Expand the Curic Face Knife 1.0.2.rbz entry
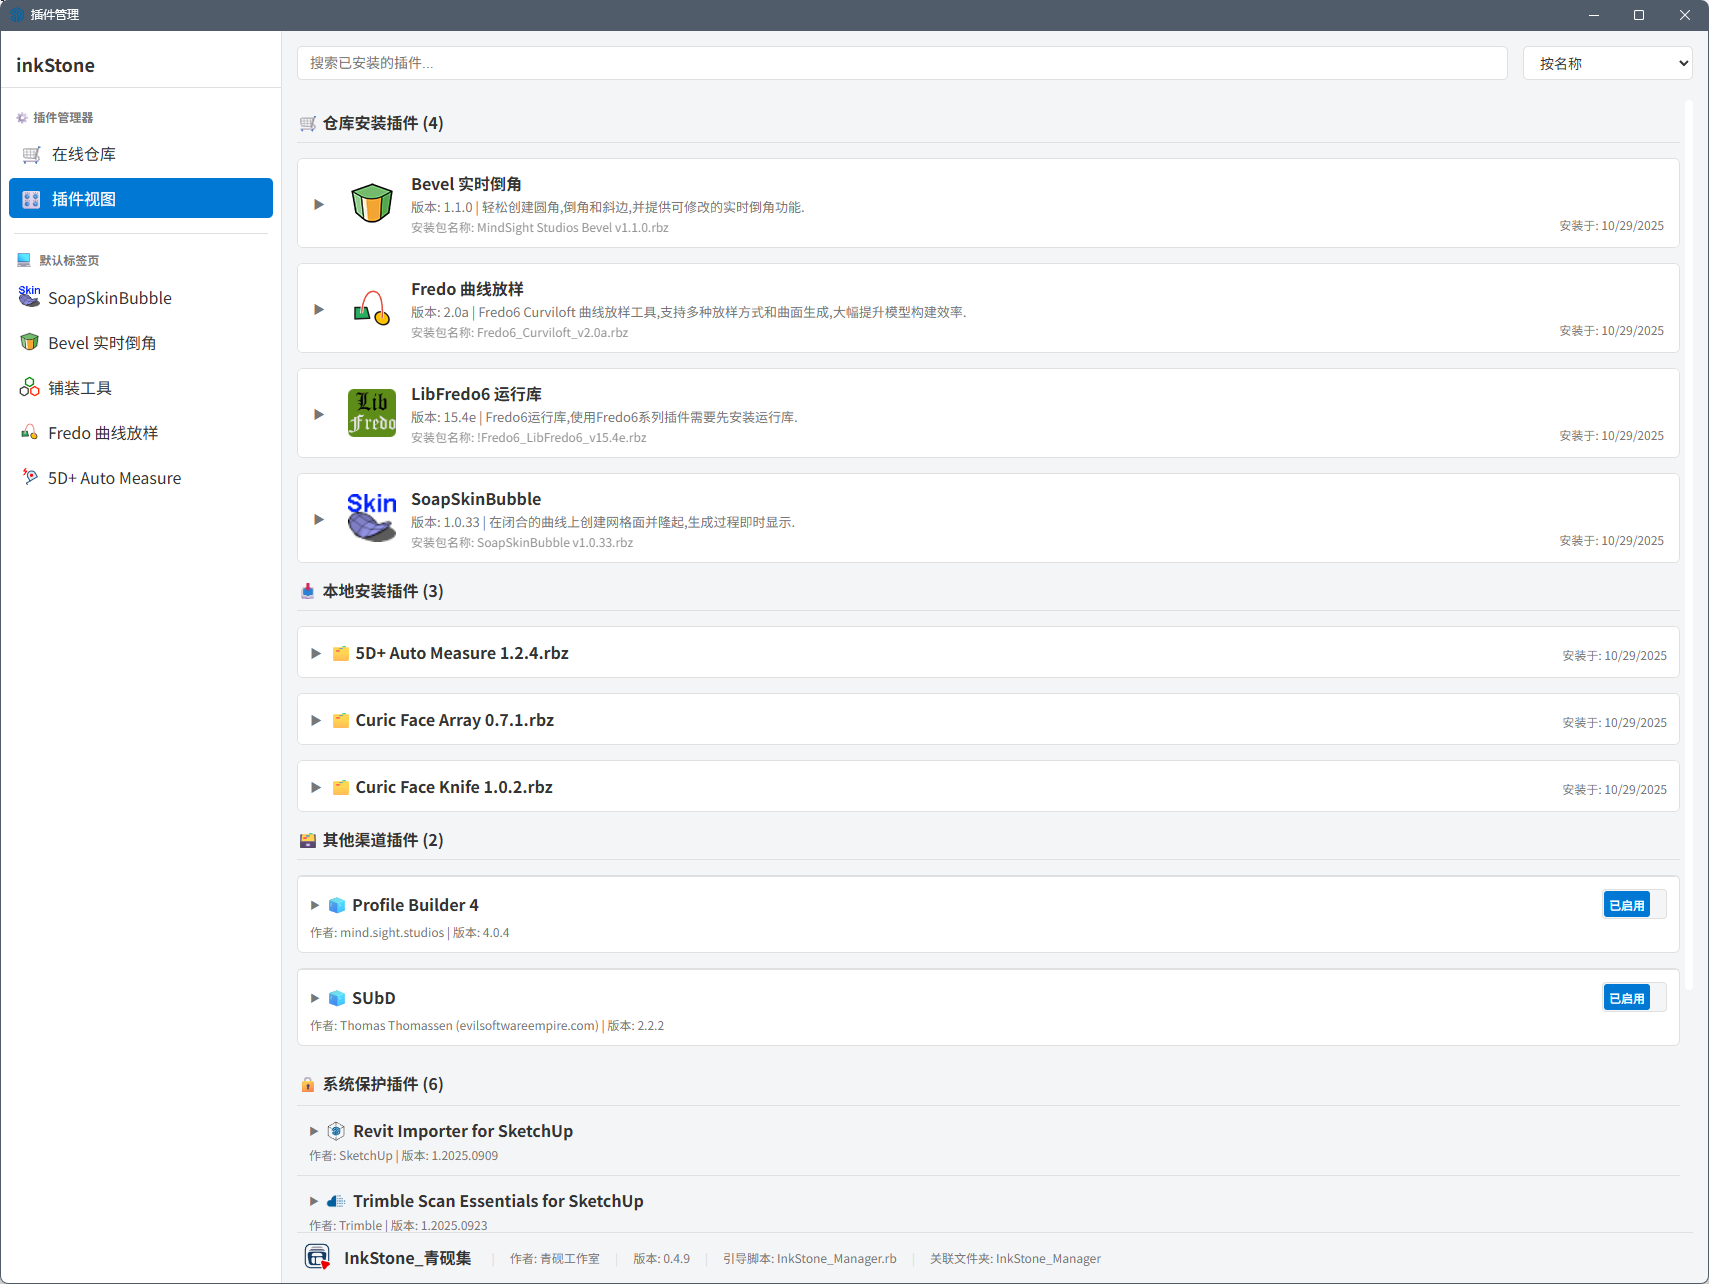Screen dimensions: 1709x1284 (316, 787)
